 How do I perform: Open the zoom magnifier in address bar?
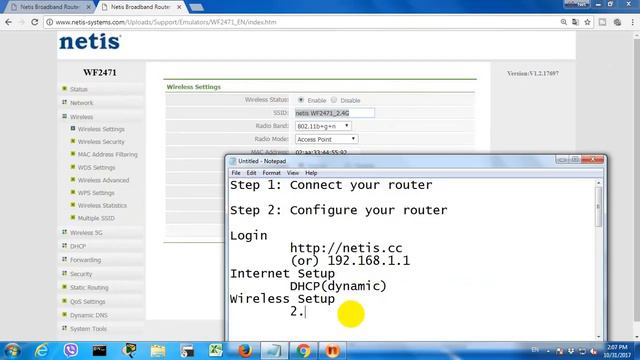[x=564, y=22]
